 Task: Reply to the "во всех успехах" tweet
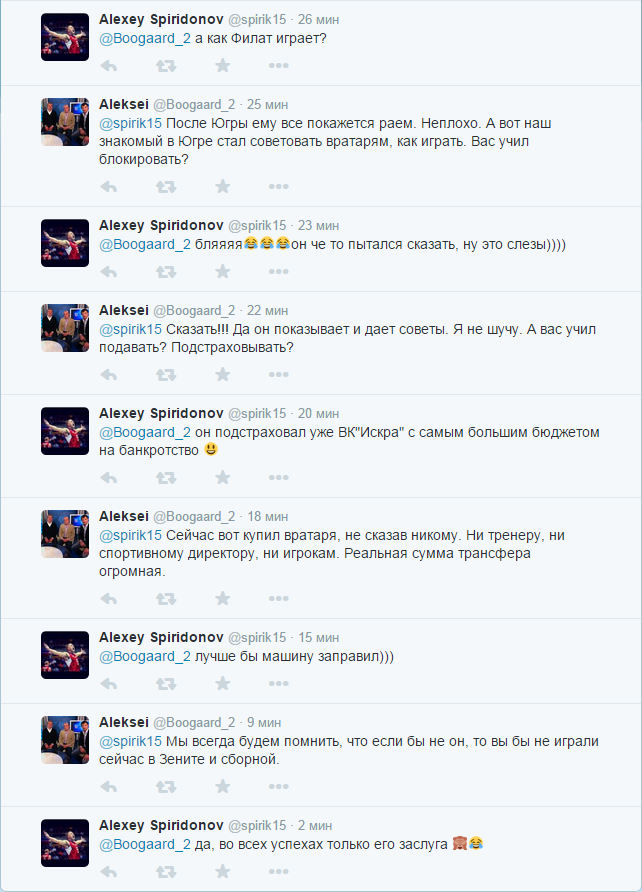[109, 872]
